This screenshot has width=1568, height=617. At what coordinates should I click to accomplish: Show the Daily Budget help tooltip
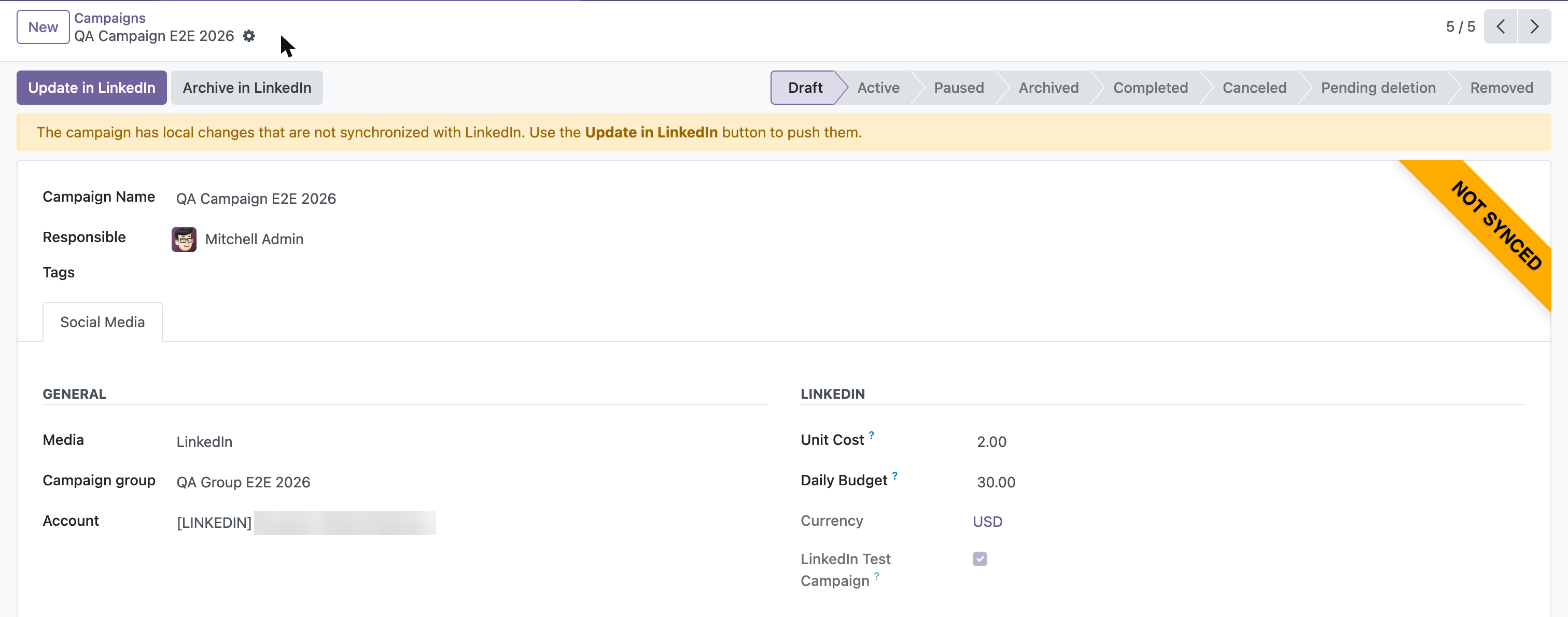tap(895, 476)
